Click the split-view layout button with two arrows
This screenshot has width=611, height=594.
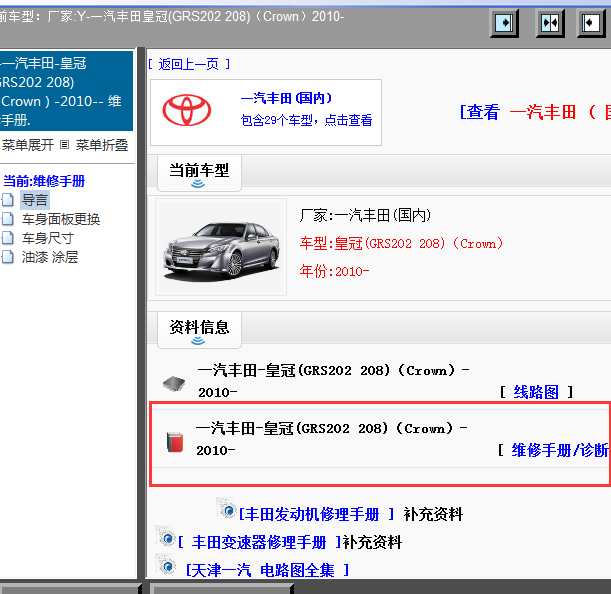550,23
